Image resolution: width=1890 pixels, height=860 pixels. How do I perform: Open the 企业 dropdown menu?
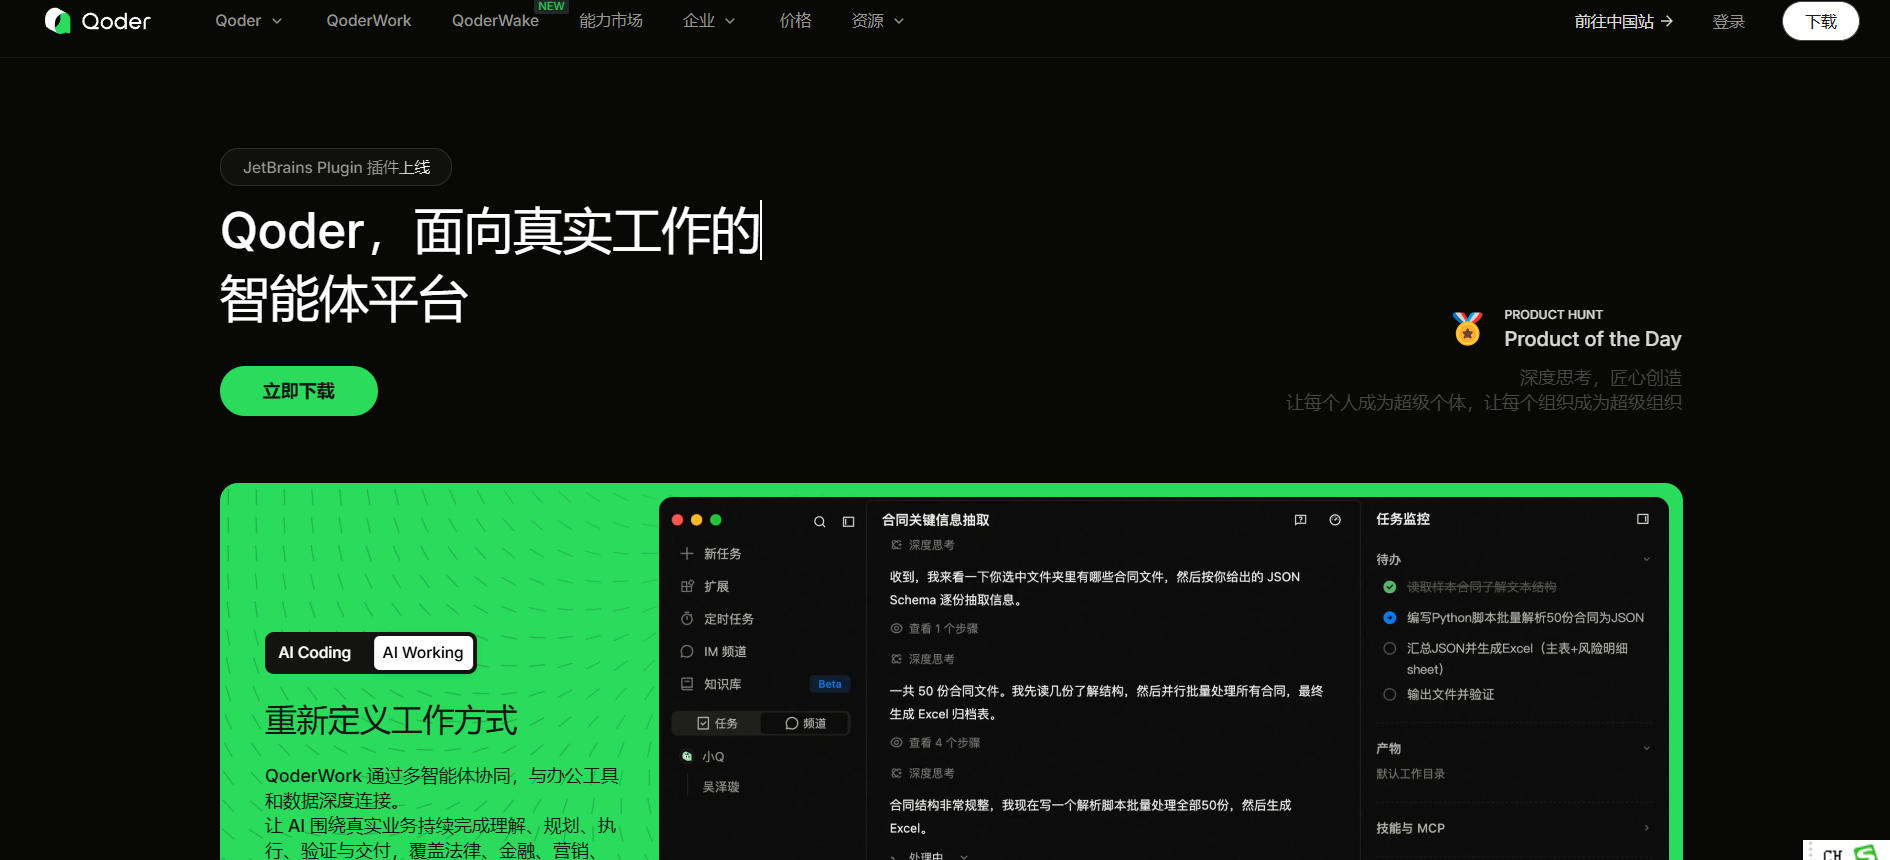click(709, 21)
